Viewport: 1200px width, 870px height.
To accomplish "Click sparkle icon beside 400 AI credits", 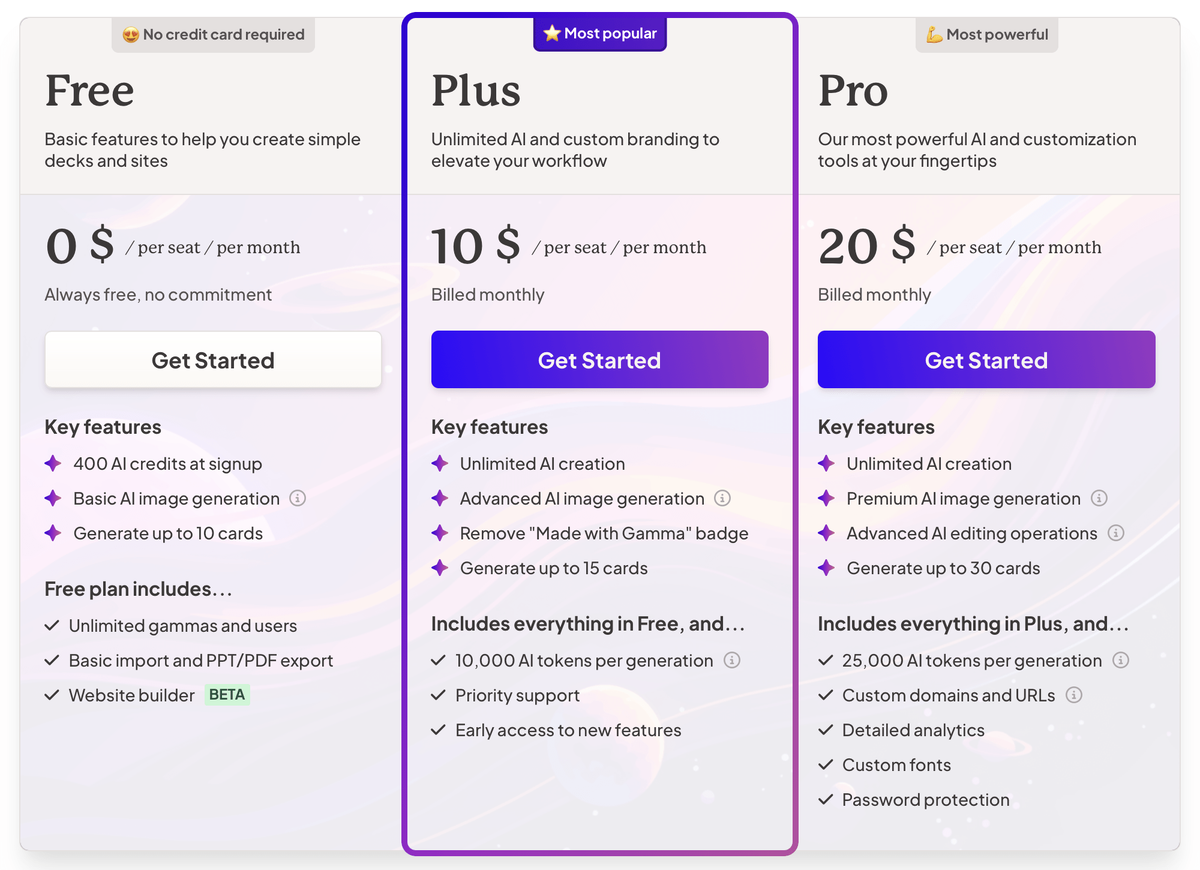I will click(x=53, y=463).
